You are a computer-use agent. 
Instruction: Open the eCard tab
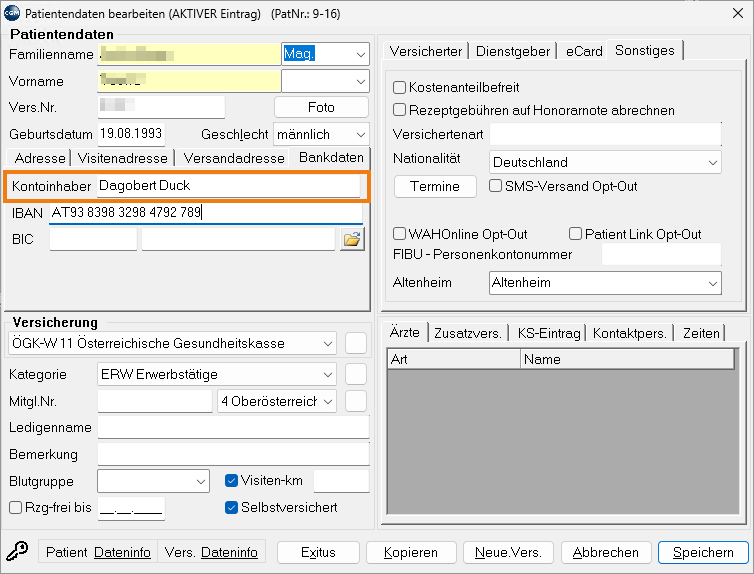click(x=584, y=51)
